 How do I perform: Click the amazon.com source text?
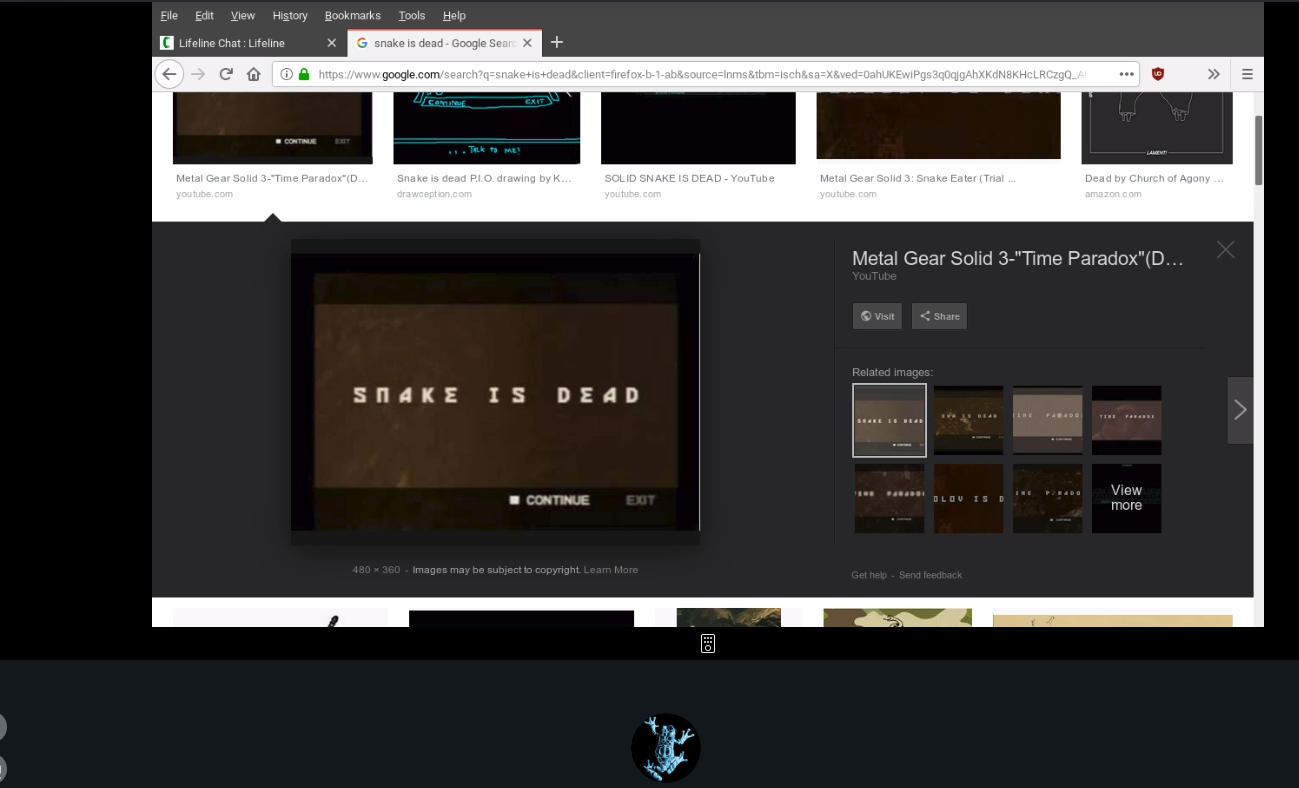[x=1113, y=194]
